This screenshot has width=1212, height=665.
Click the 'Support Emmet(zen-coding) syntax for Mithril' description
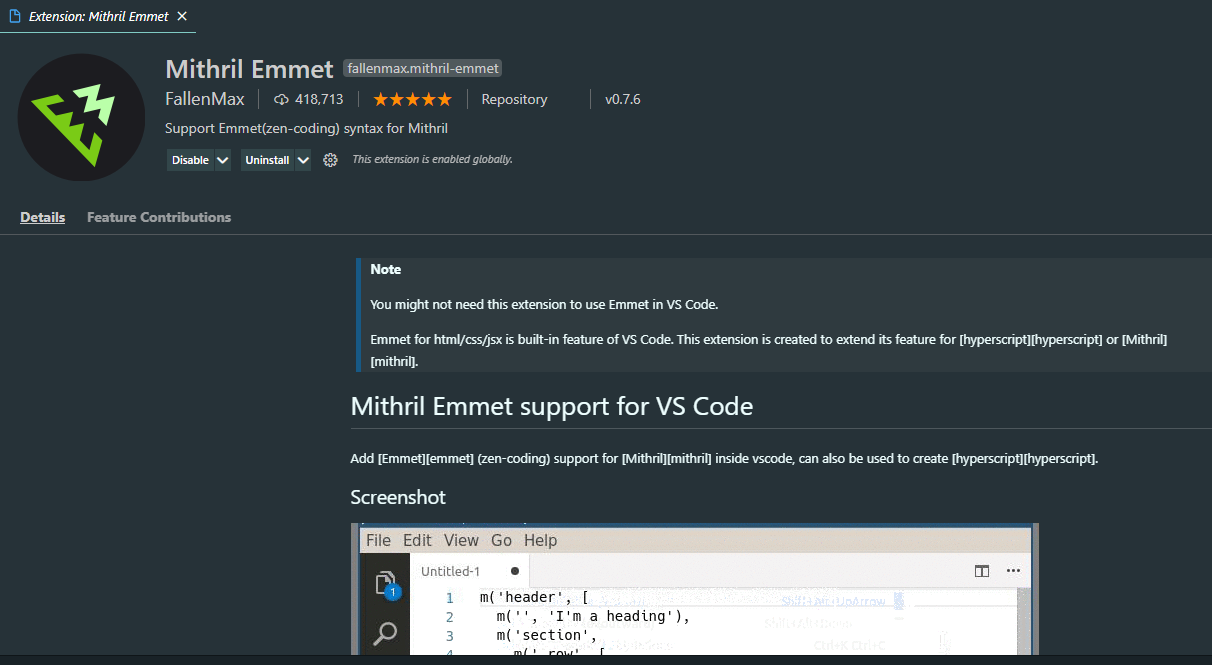(306, 129)
